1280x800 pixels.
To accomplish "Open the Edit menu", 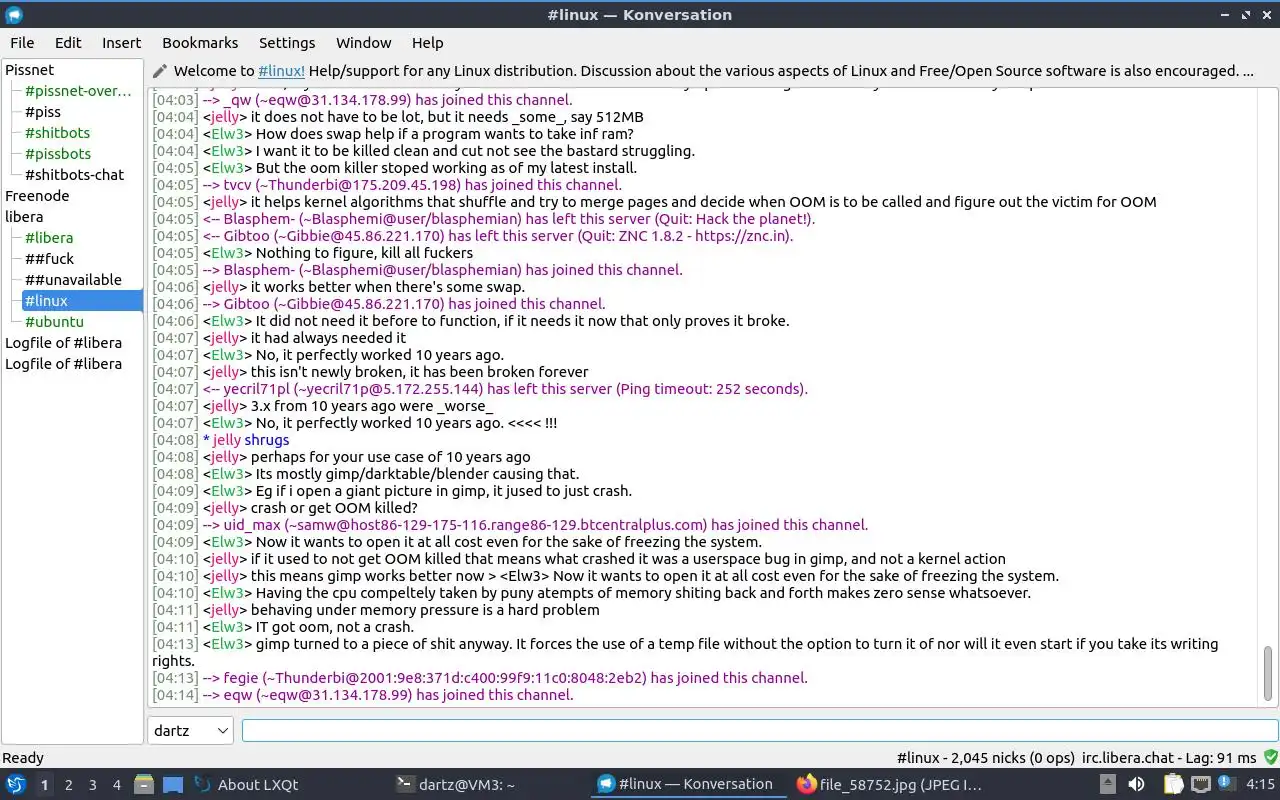I will point(68,43).
